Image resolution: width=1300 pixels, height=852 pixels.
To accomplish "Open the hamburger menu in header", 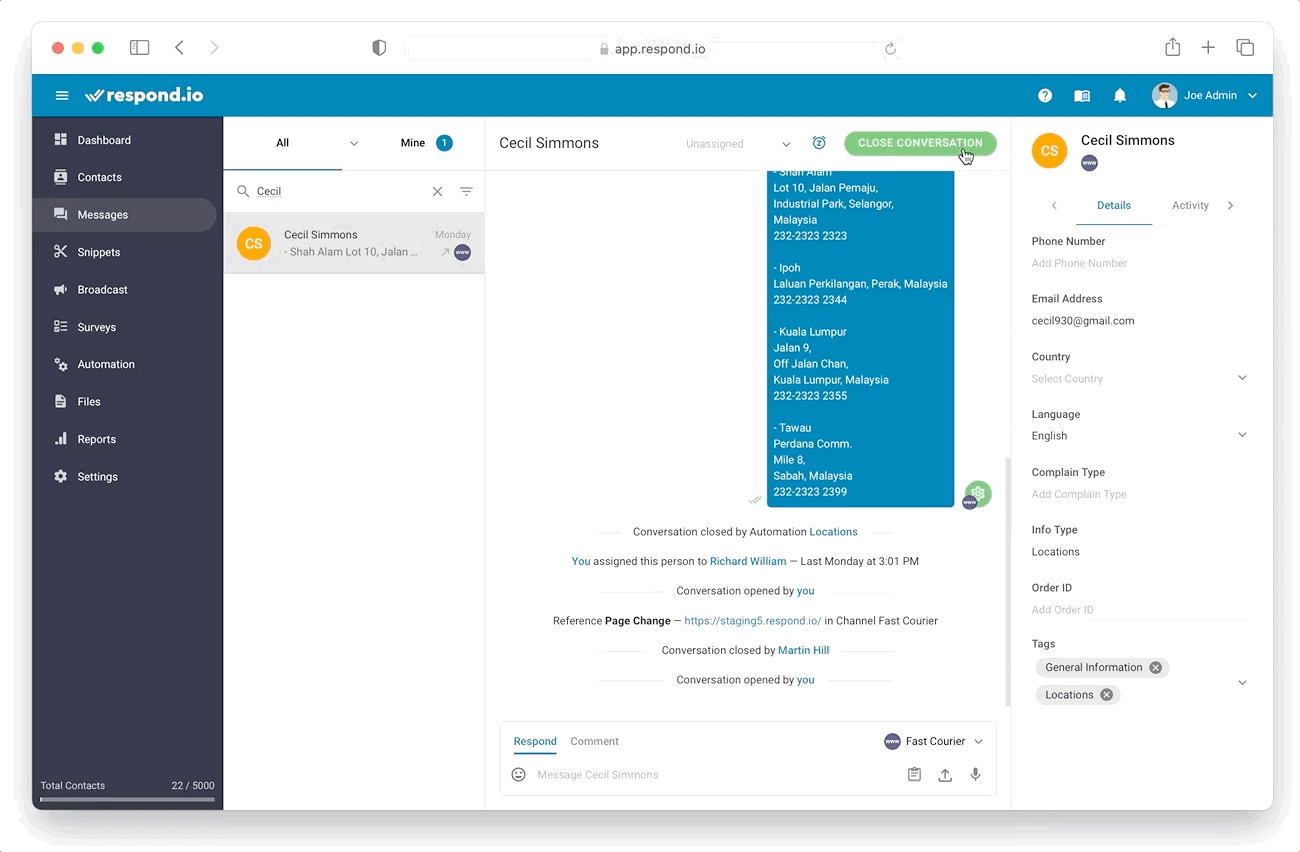I will (62, 96).
